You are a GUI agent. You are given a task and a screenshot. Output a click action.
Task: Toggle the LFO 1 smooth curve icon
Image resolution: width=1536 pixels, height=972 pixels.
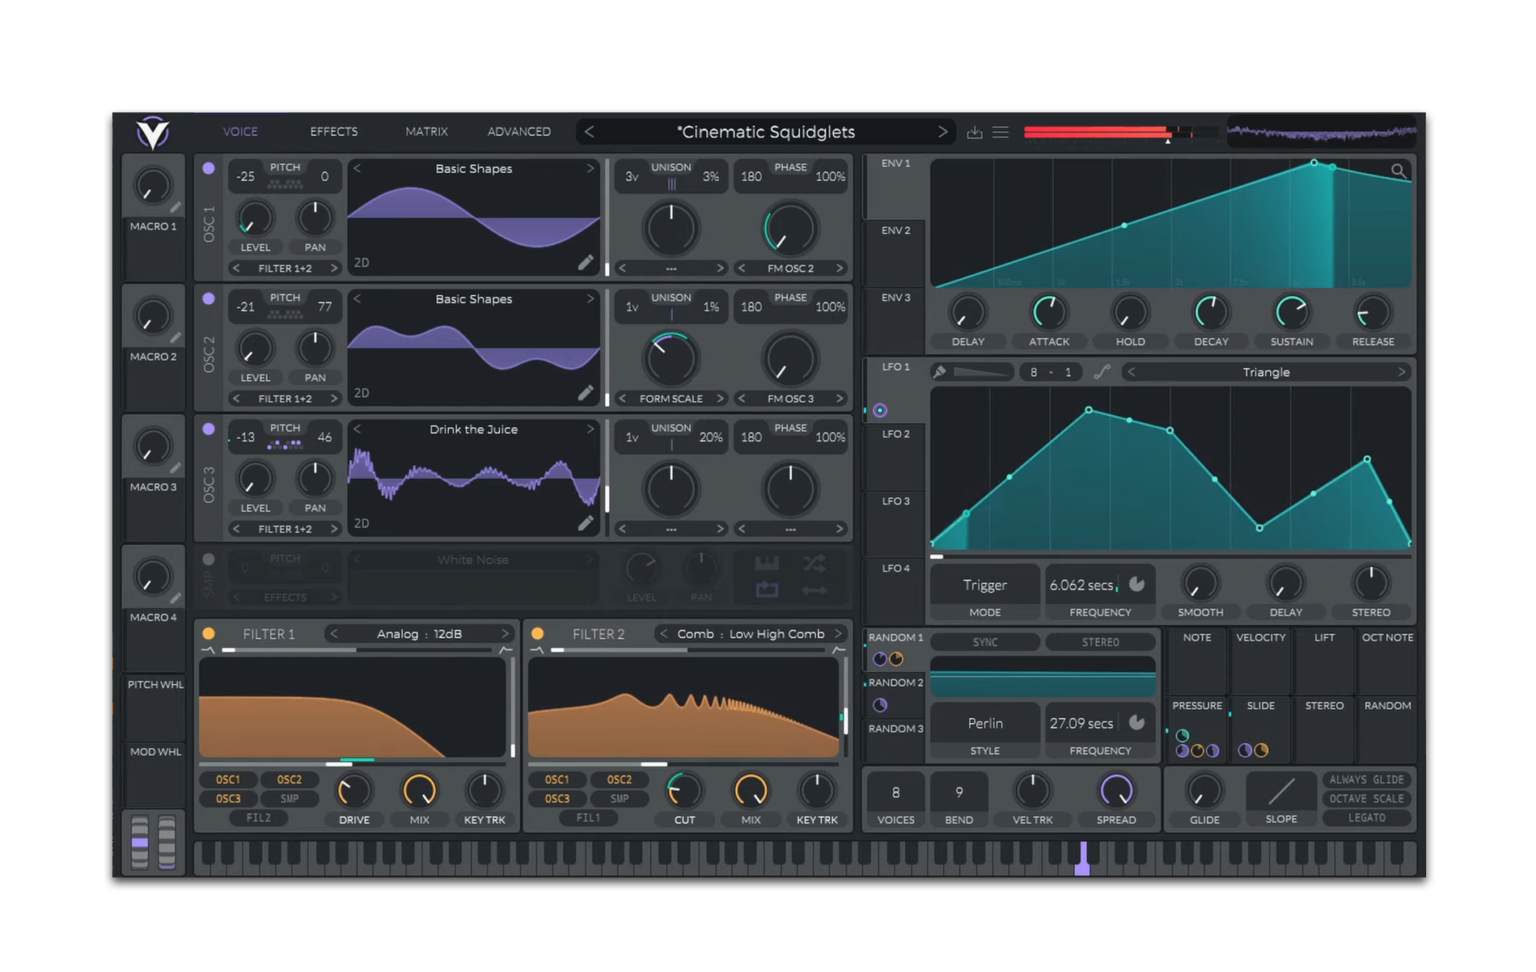coord(1101,372)
